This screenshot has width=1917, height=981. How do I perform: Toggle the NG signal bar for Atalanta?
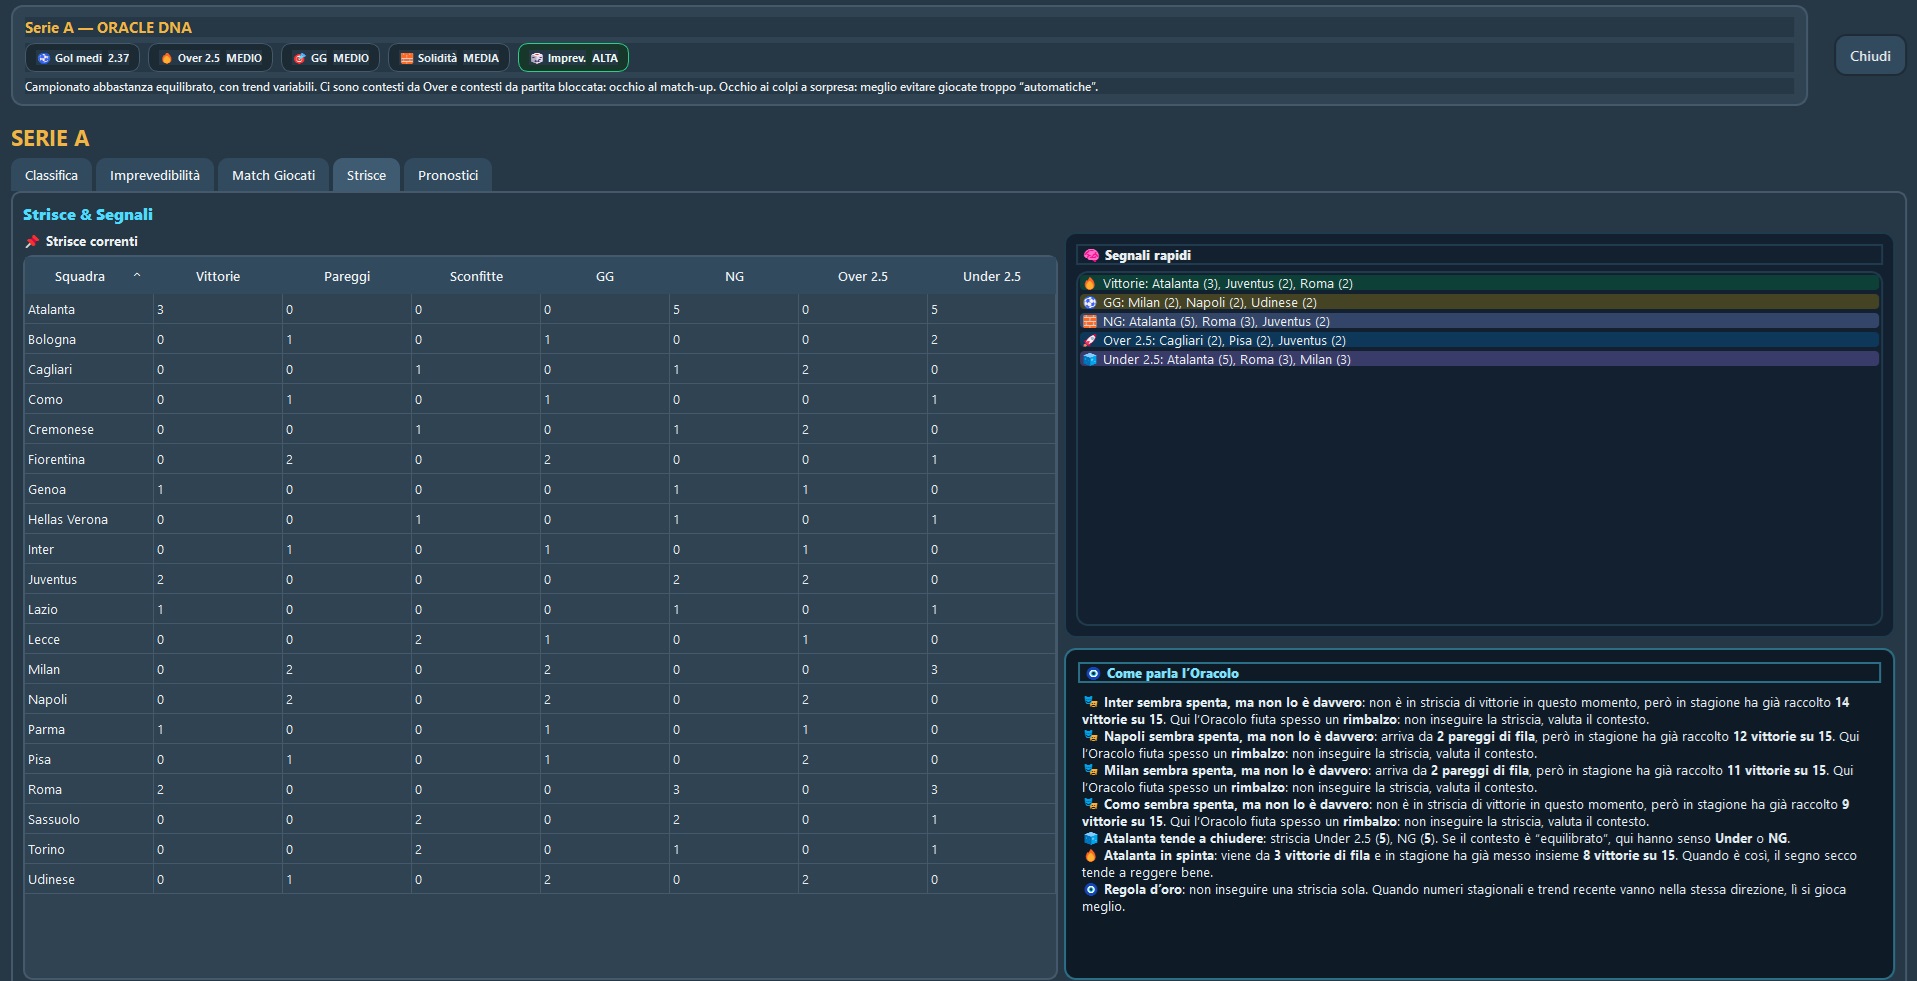point(1480,322)
